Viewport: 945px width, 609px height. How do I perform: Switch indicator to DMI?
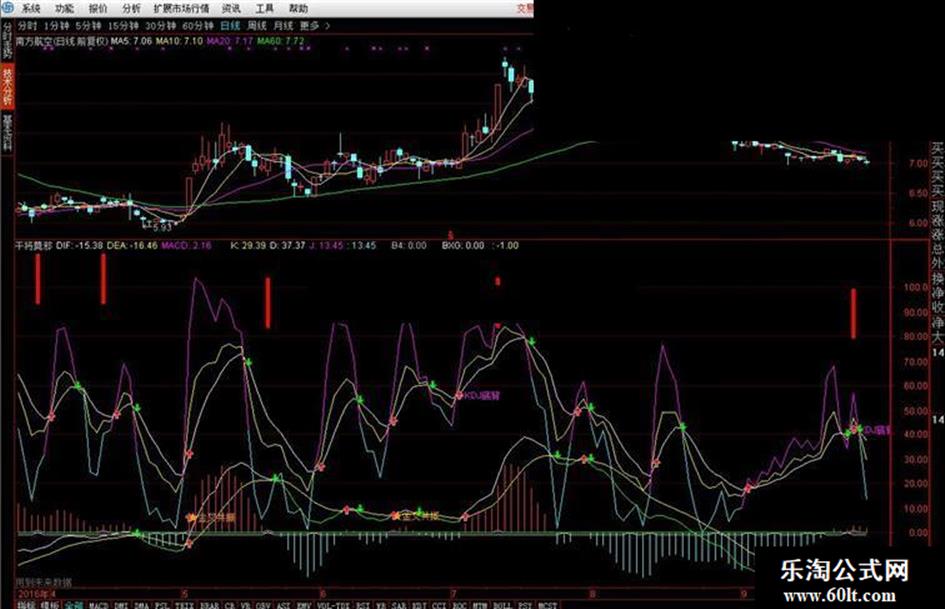coord(121,604)
